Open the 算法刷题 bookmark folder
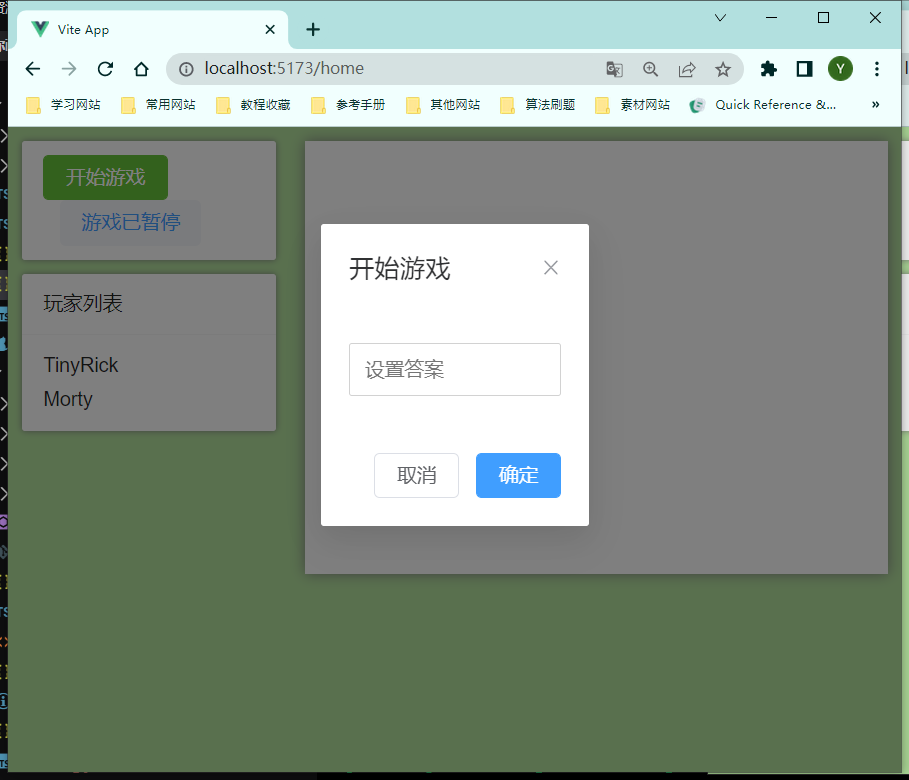Image resolution: width=909 pixels, height=780 pixels. click(538, 105)
